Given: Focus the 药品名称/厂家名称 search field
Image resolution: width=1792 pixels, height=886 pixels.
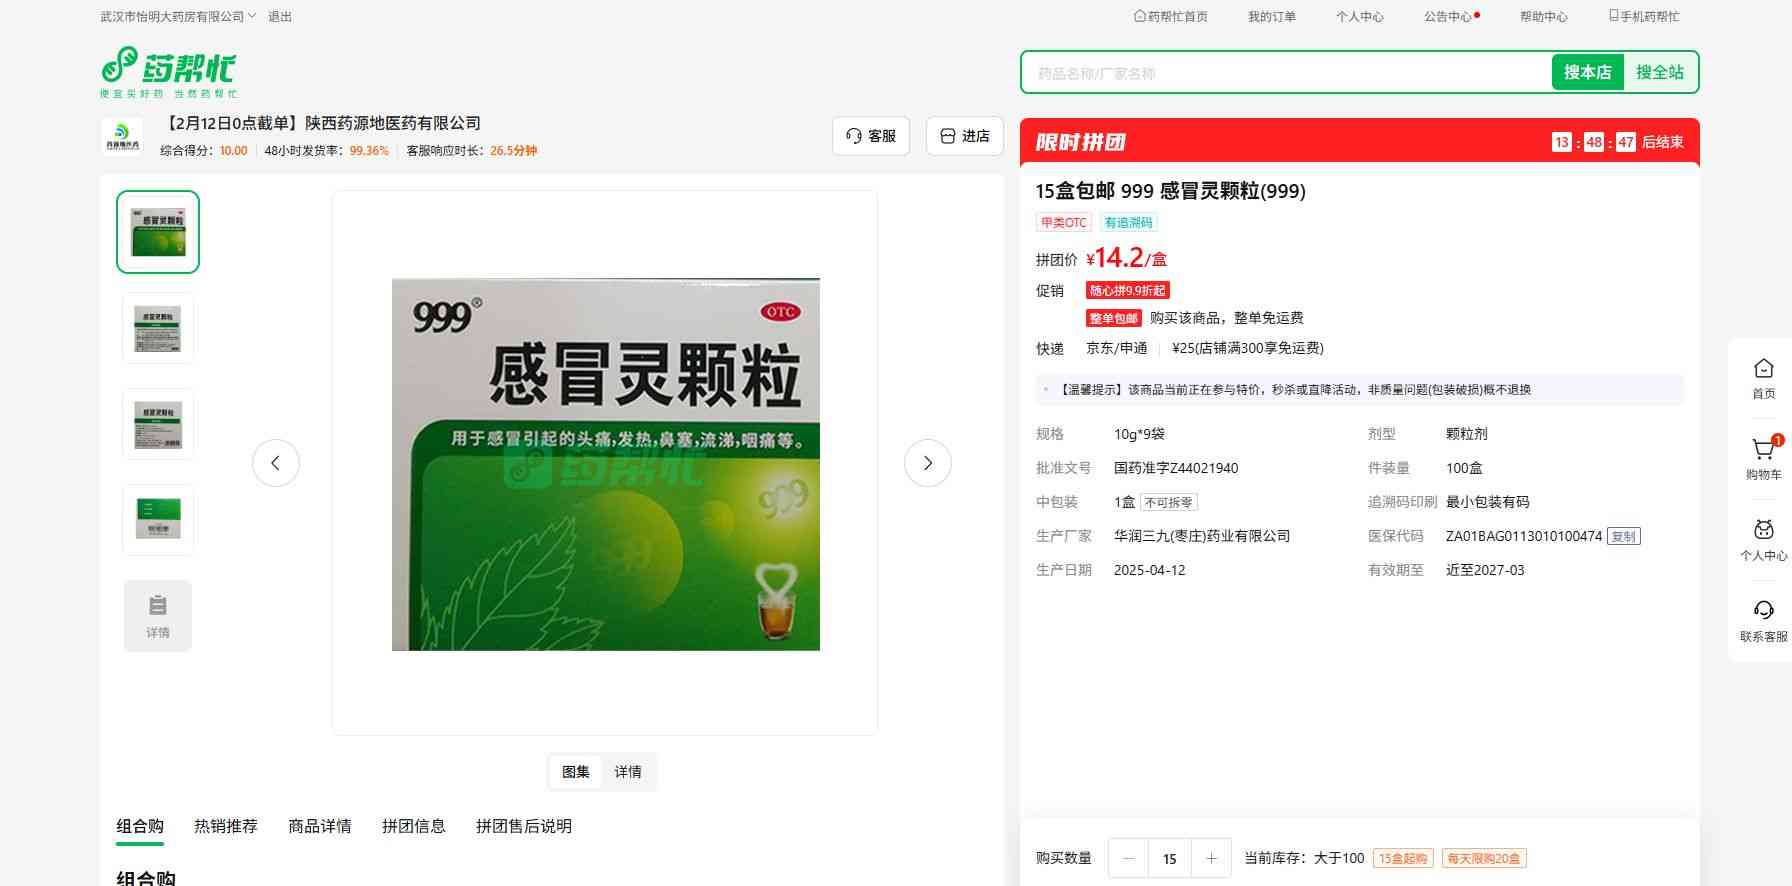Looking at the screenshot, I should click(x=1285, y=73).
